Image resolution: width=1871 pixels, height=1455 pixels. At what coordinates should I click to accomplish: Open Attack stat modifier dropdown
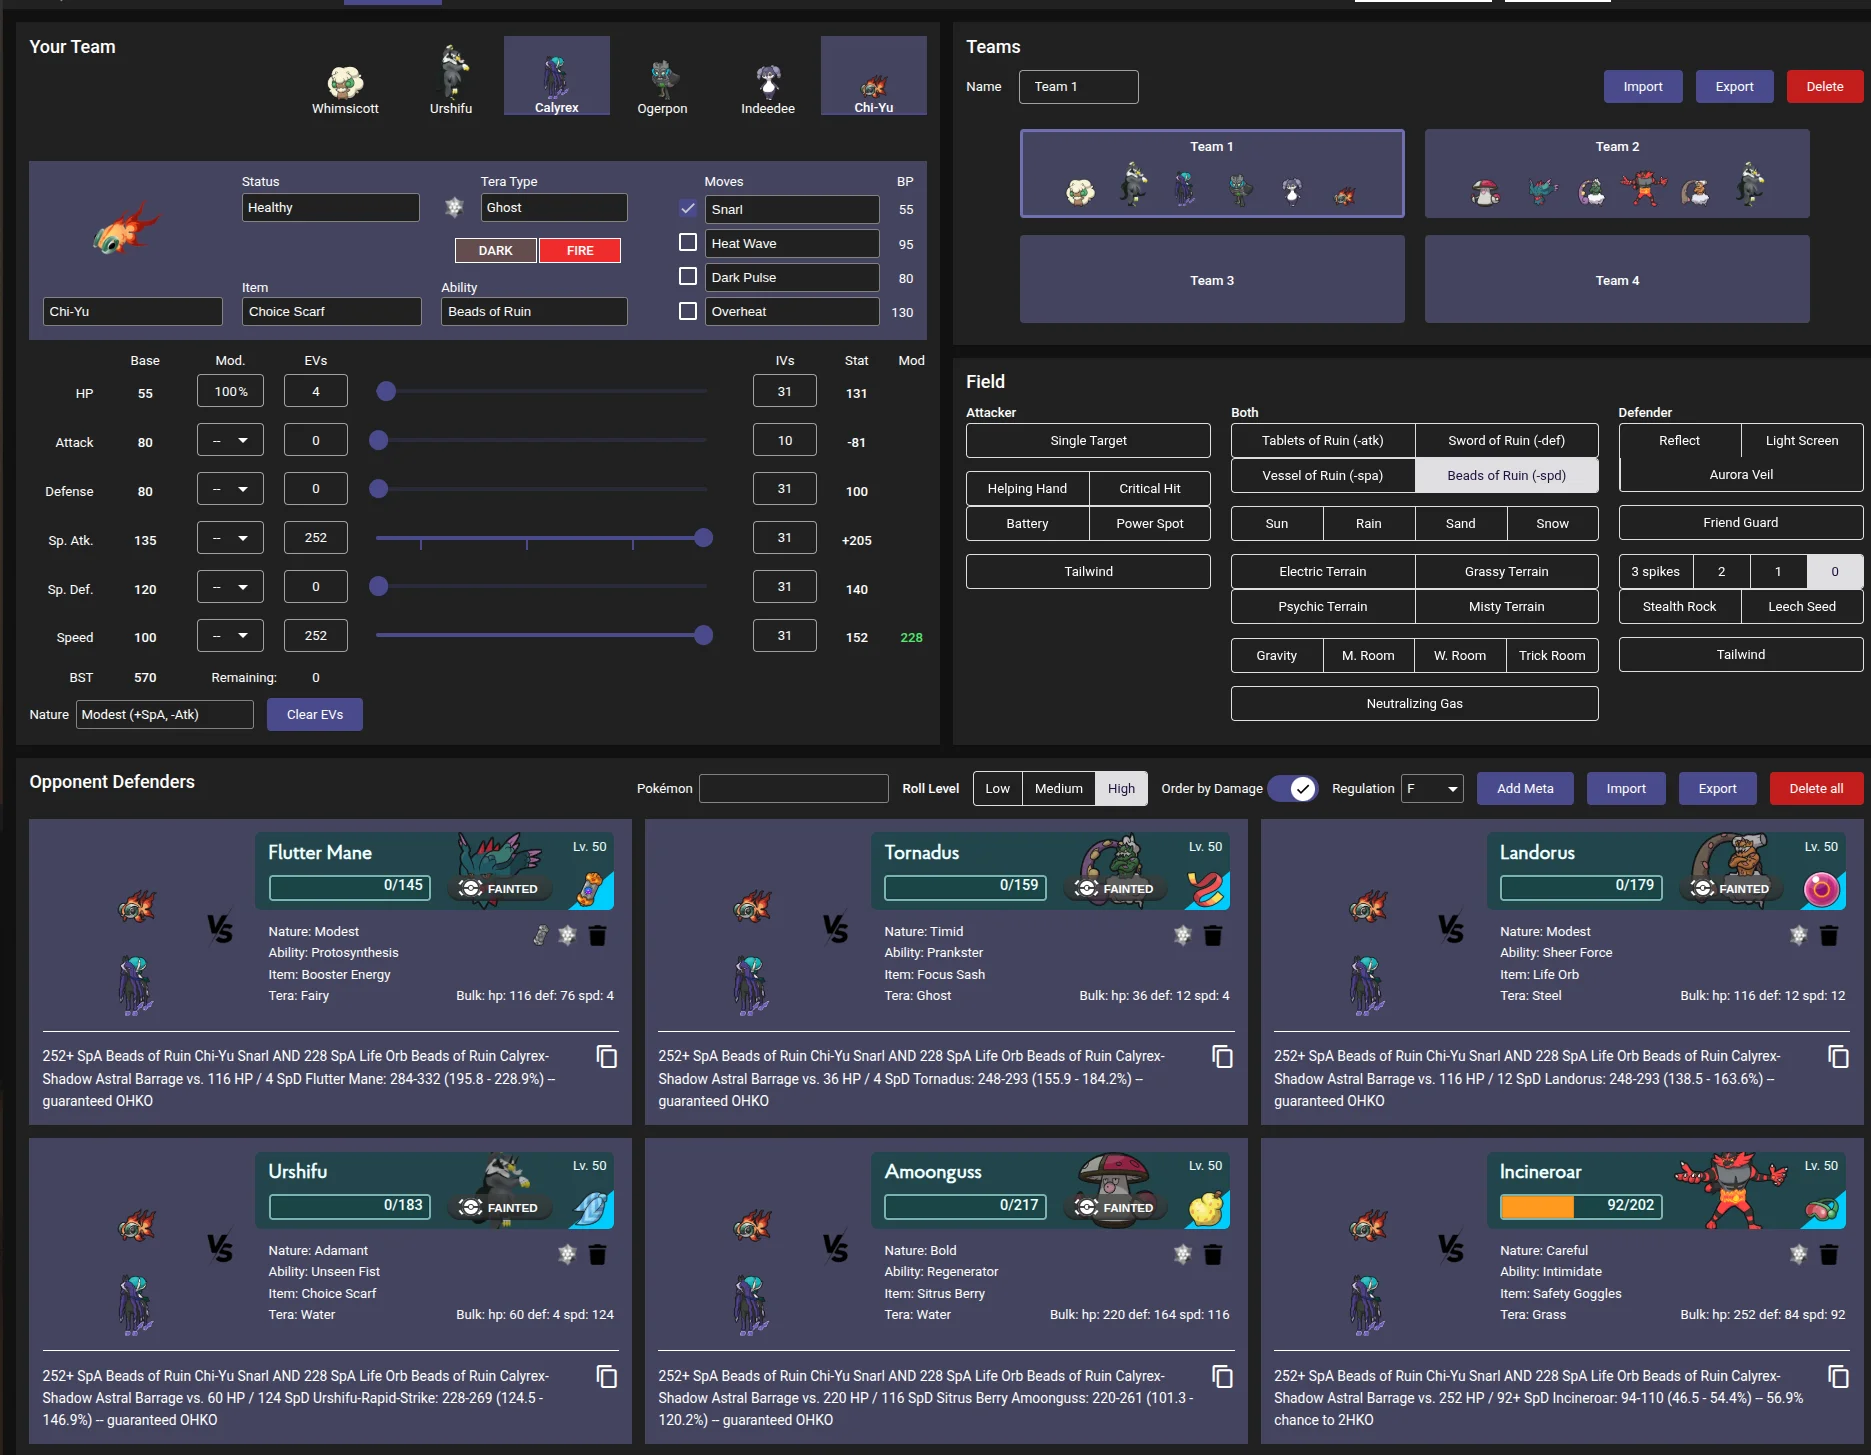[230, 440]
